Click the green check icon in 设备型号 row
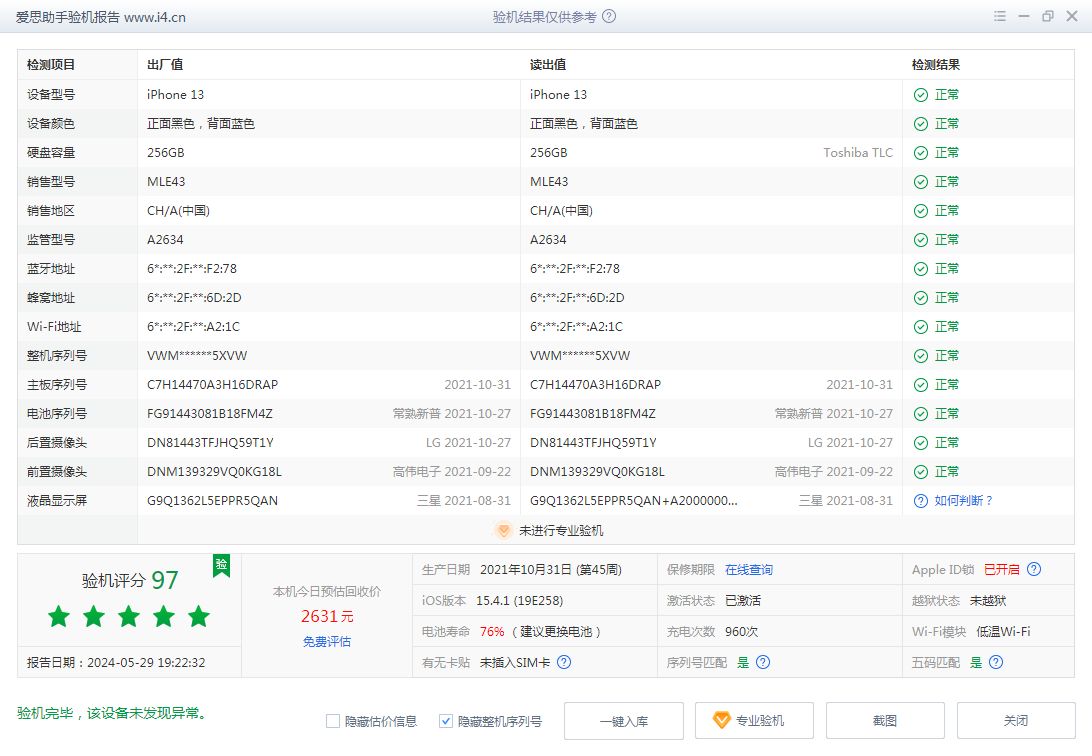1092x756 pixels. point(921,95)
